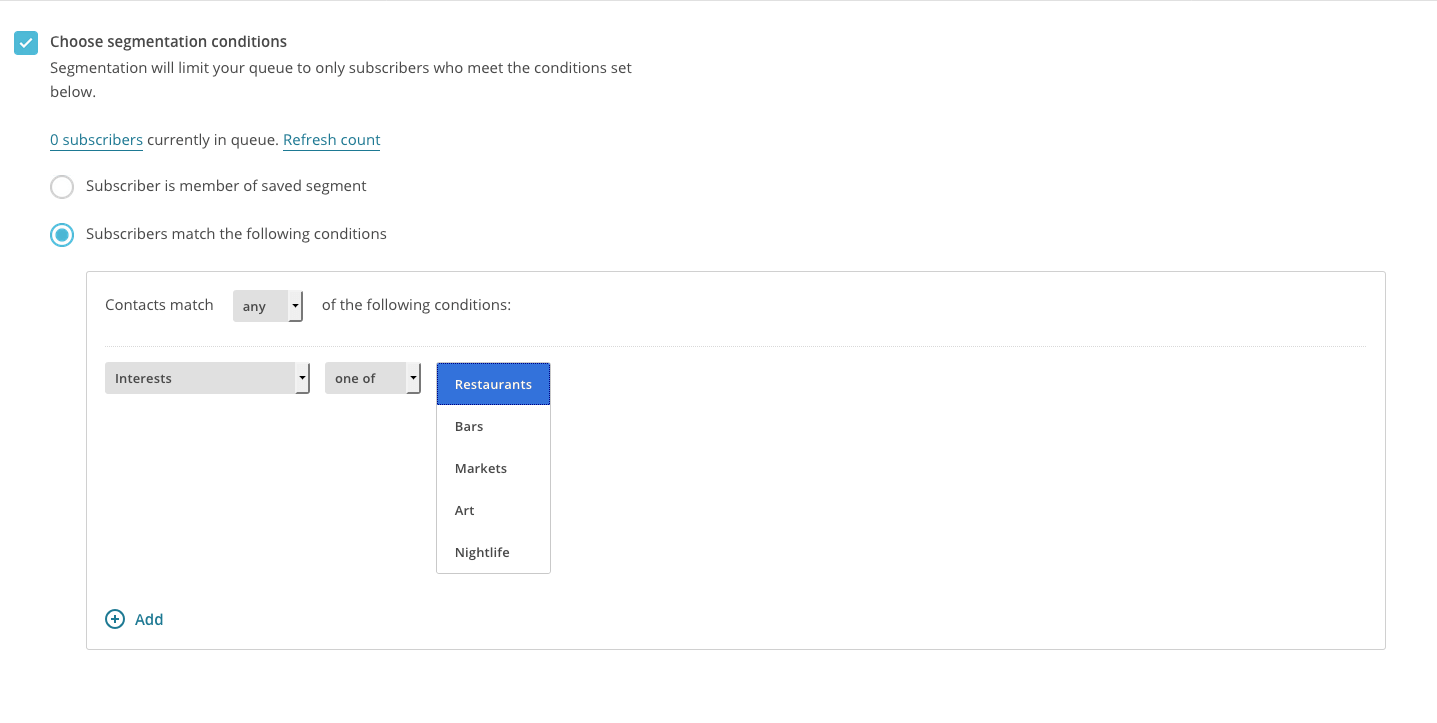Click Refresh count to update subscribers
This screenshot has height=723, width=1437.
[x=331, y=139]
